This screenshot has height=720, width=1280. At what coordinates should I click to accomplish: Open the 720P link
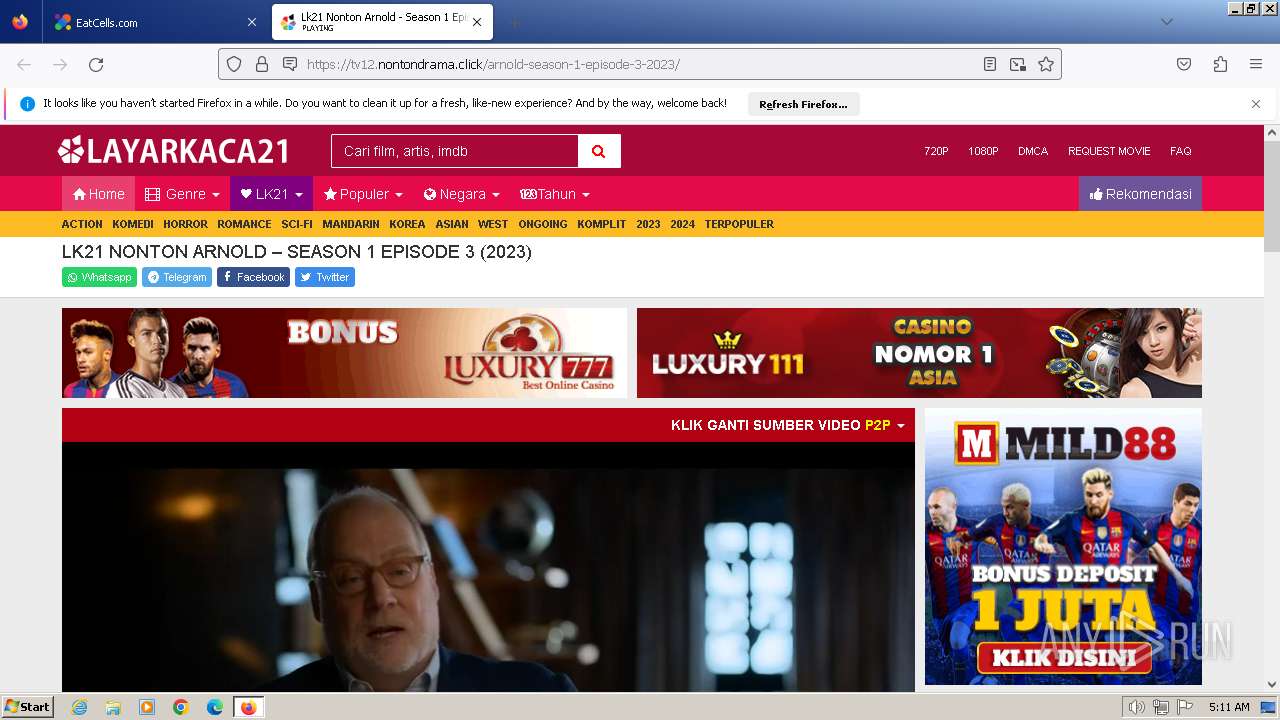click(x=936, y=151)
